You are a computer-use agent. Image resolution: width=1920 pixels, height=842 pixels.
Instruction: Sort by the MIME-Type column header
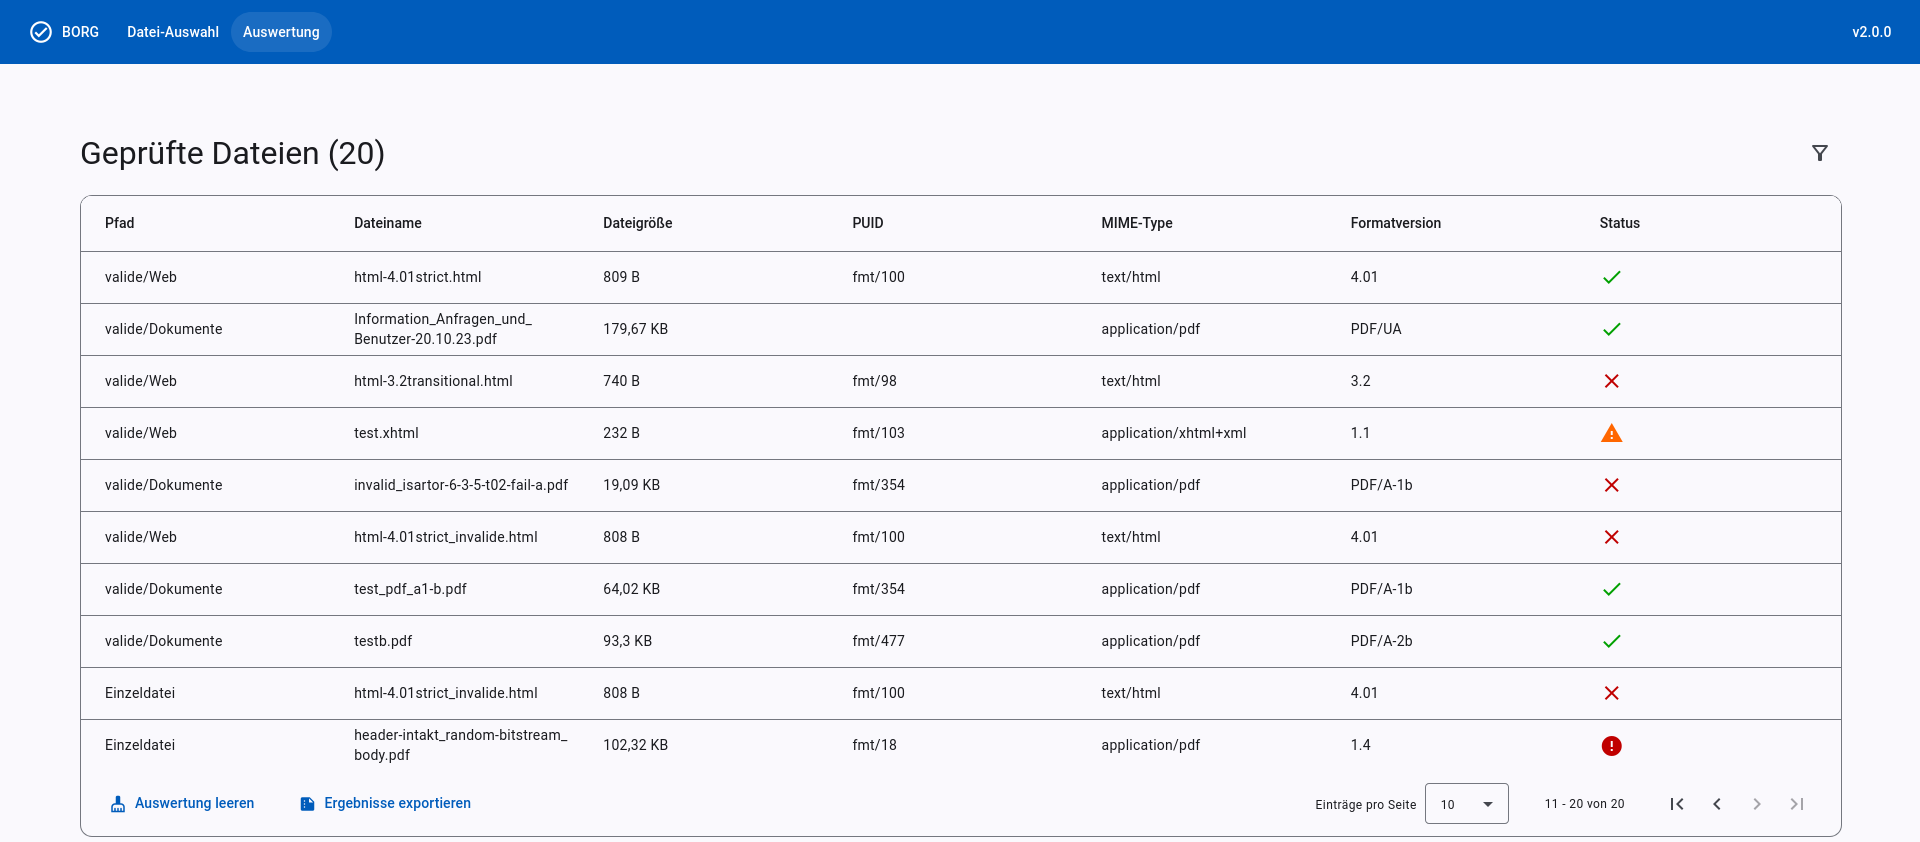coord(1136,223)
